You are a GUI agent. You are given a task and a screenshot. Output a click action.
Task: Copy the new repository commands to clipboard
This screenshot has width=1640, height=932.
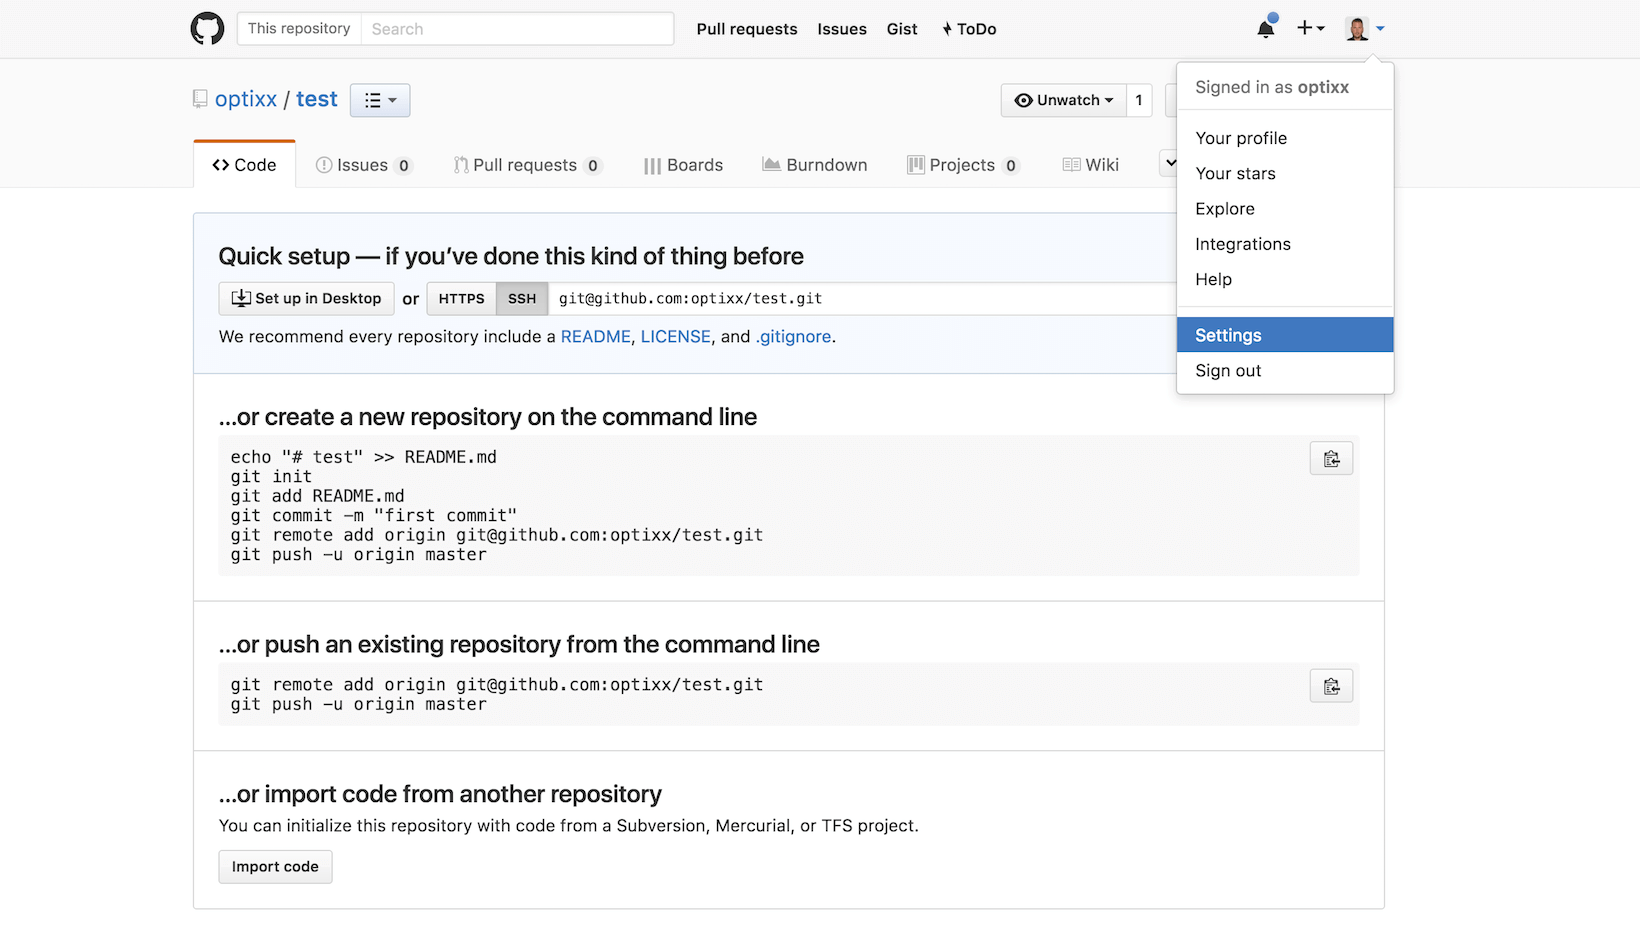(x=1331, y=459)
